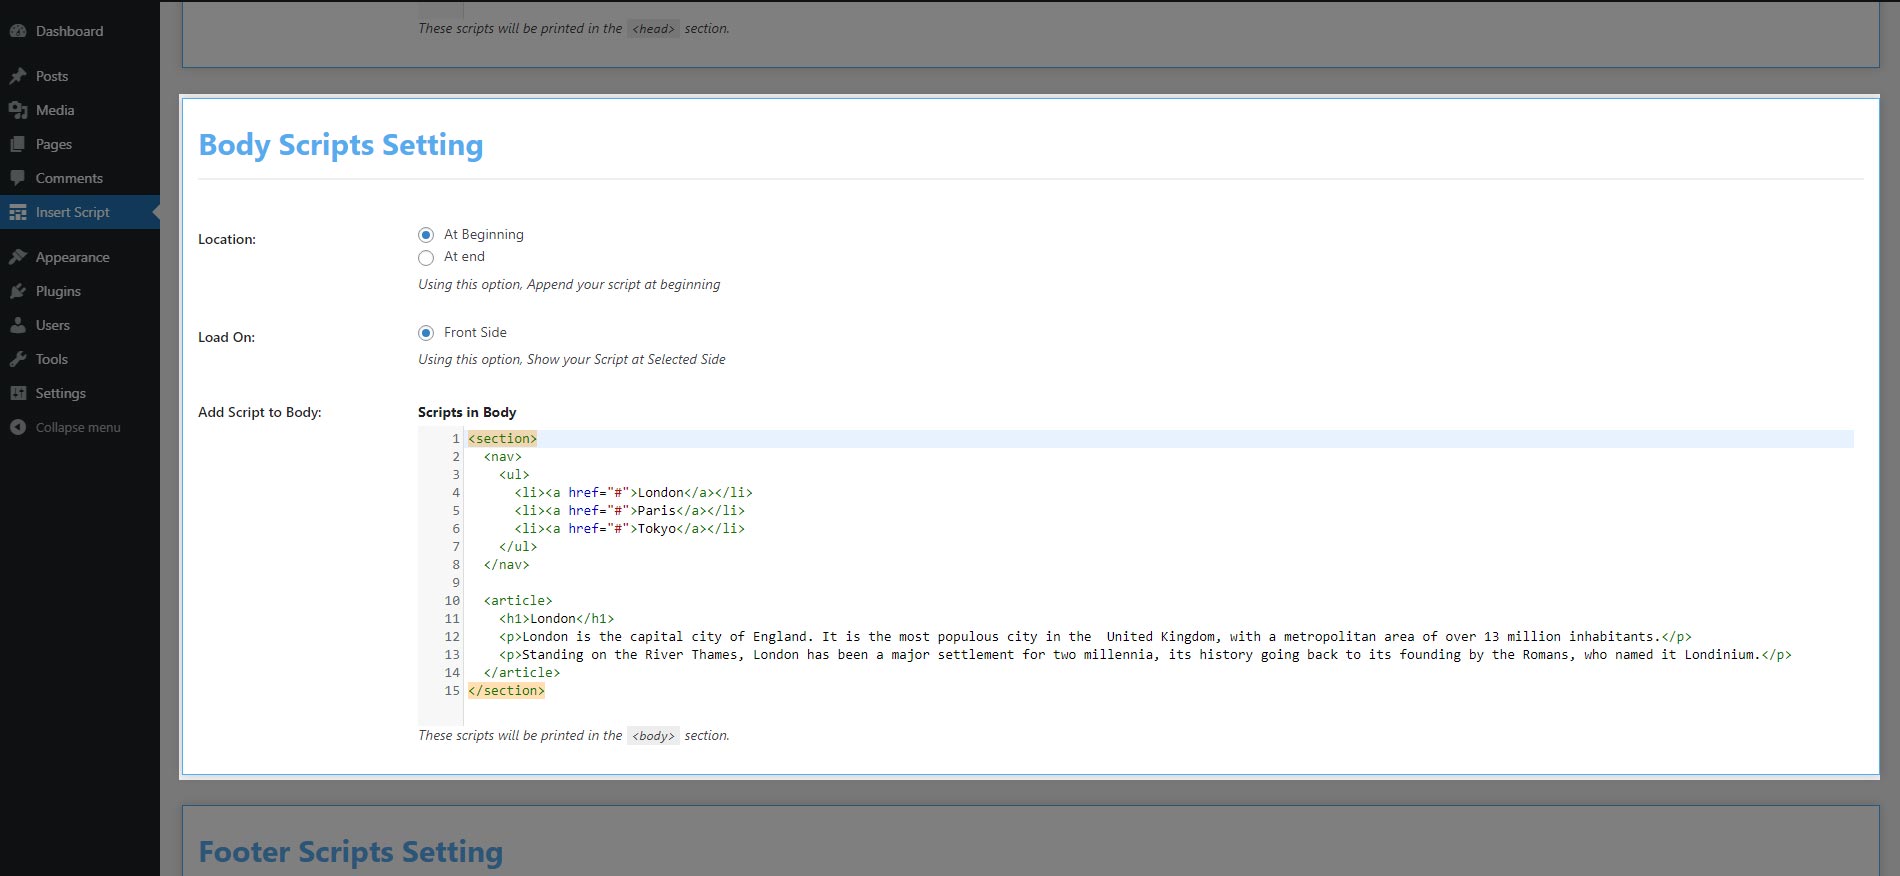
Task: Click the Paris list item code line
Action: [629, 511]
